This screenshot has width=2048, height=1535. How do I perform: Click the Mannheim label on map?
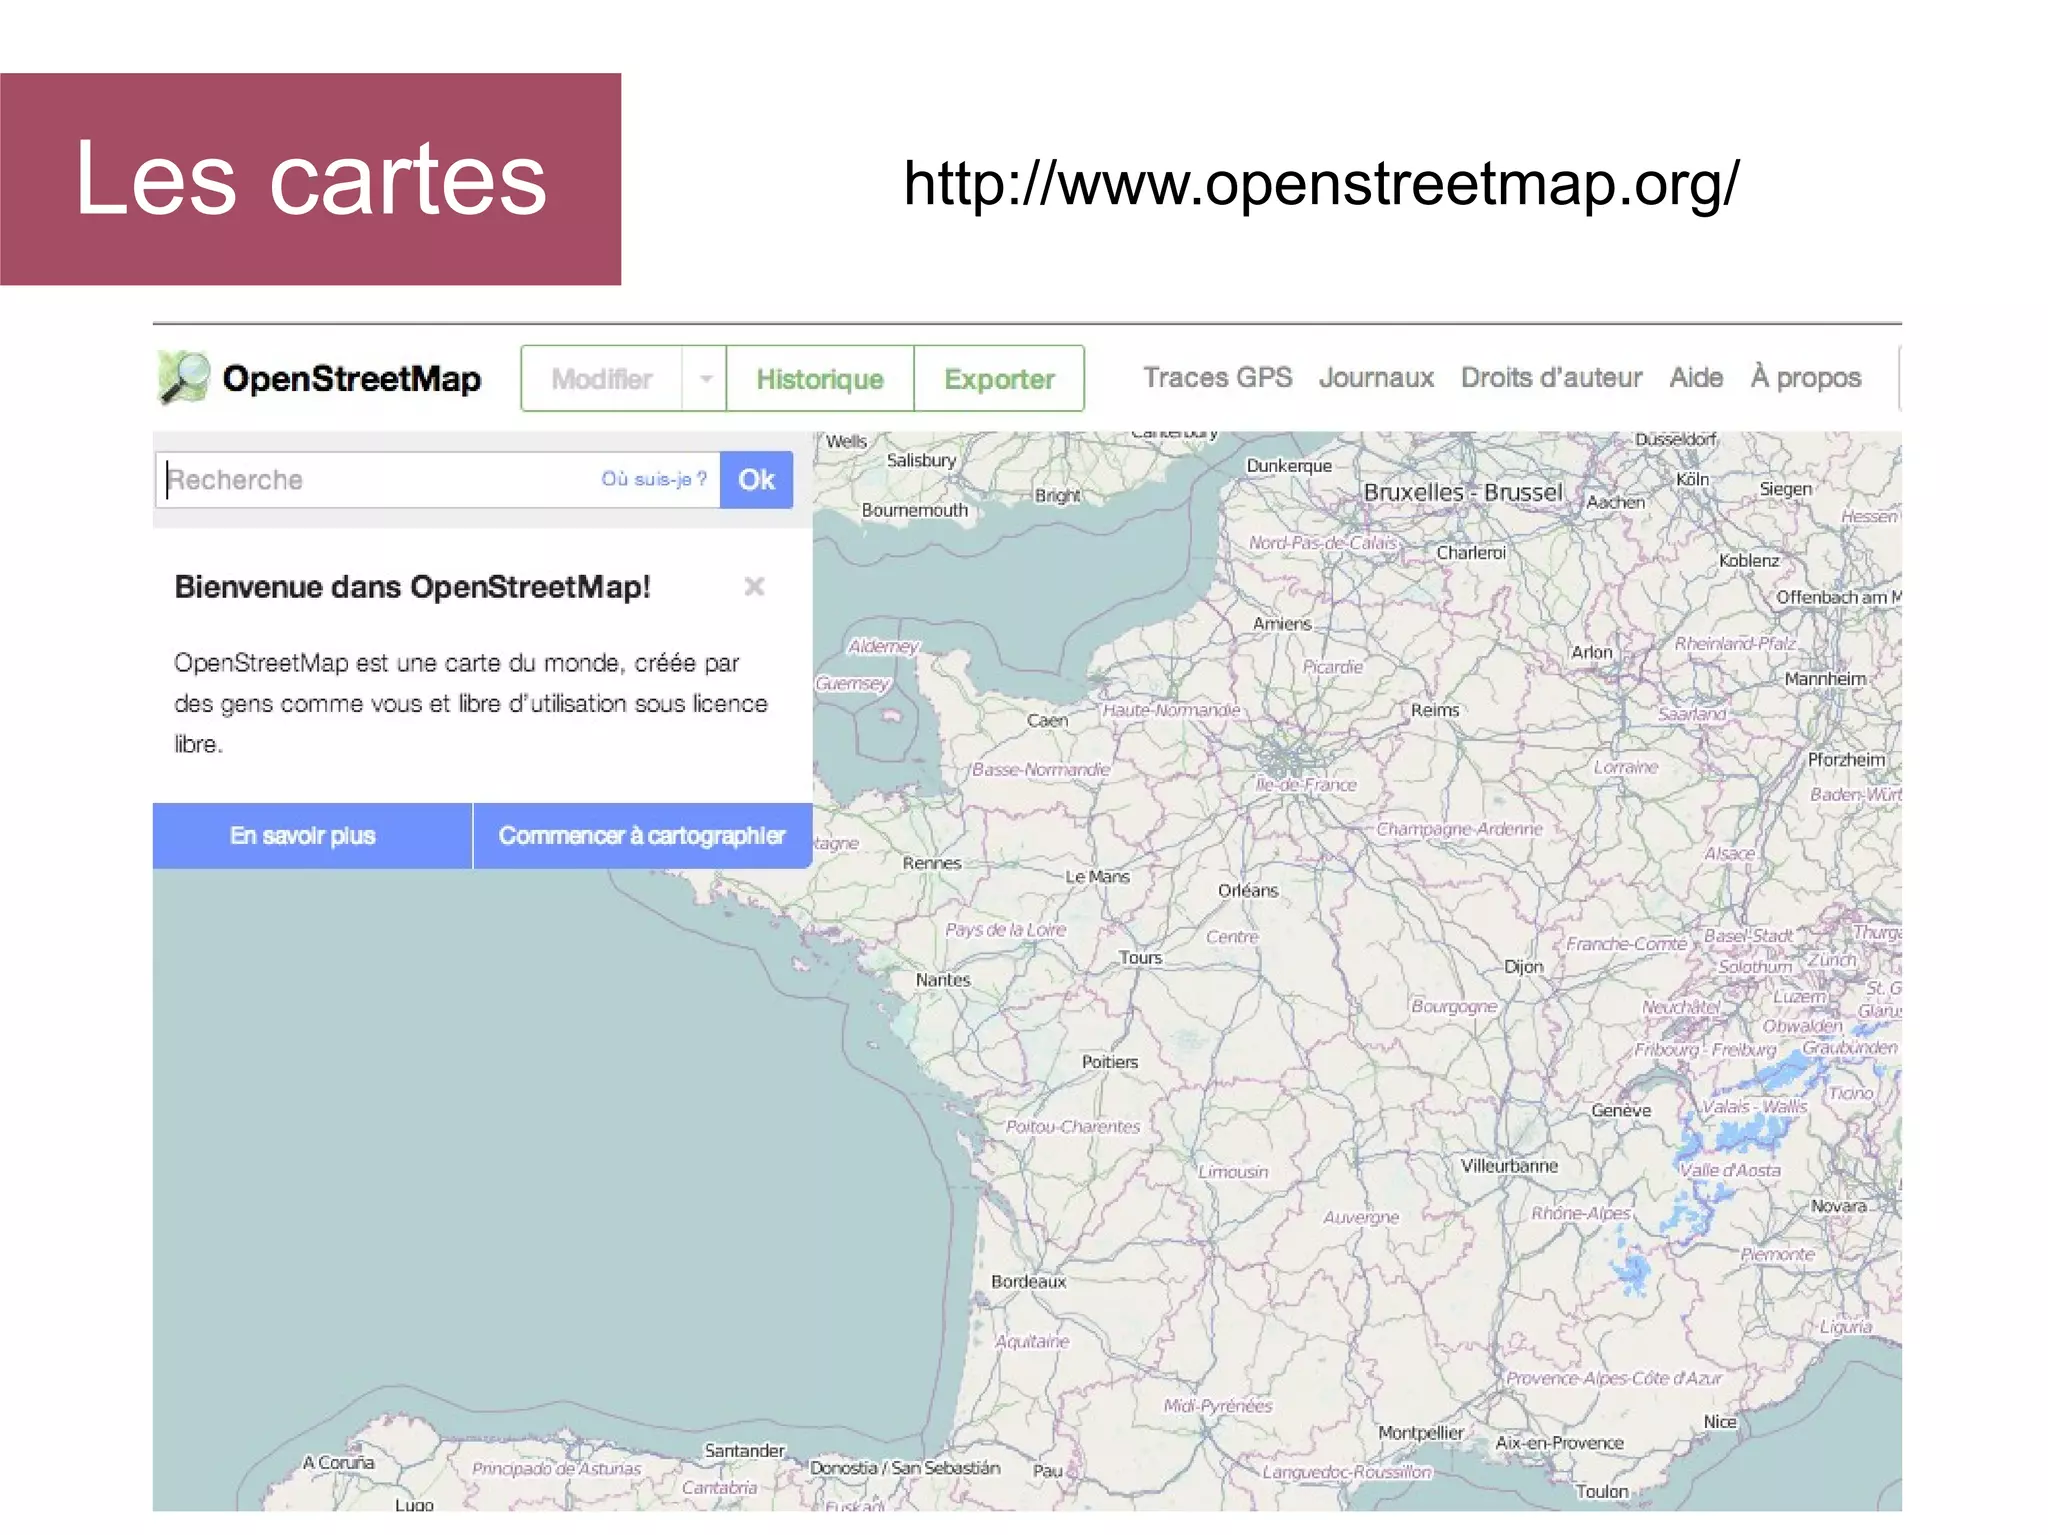[x=1825, y=679]
